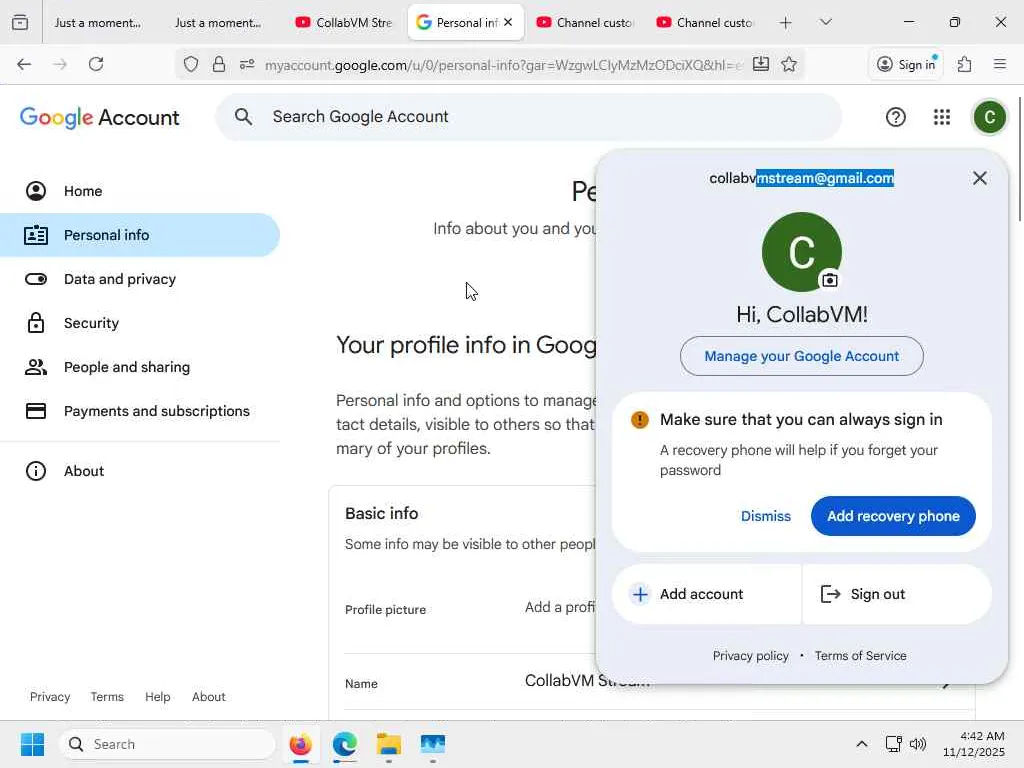Click the install/download icon in address bar
1024x768 pixels.
point(761,64)
